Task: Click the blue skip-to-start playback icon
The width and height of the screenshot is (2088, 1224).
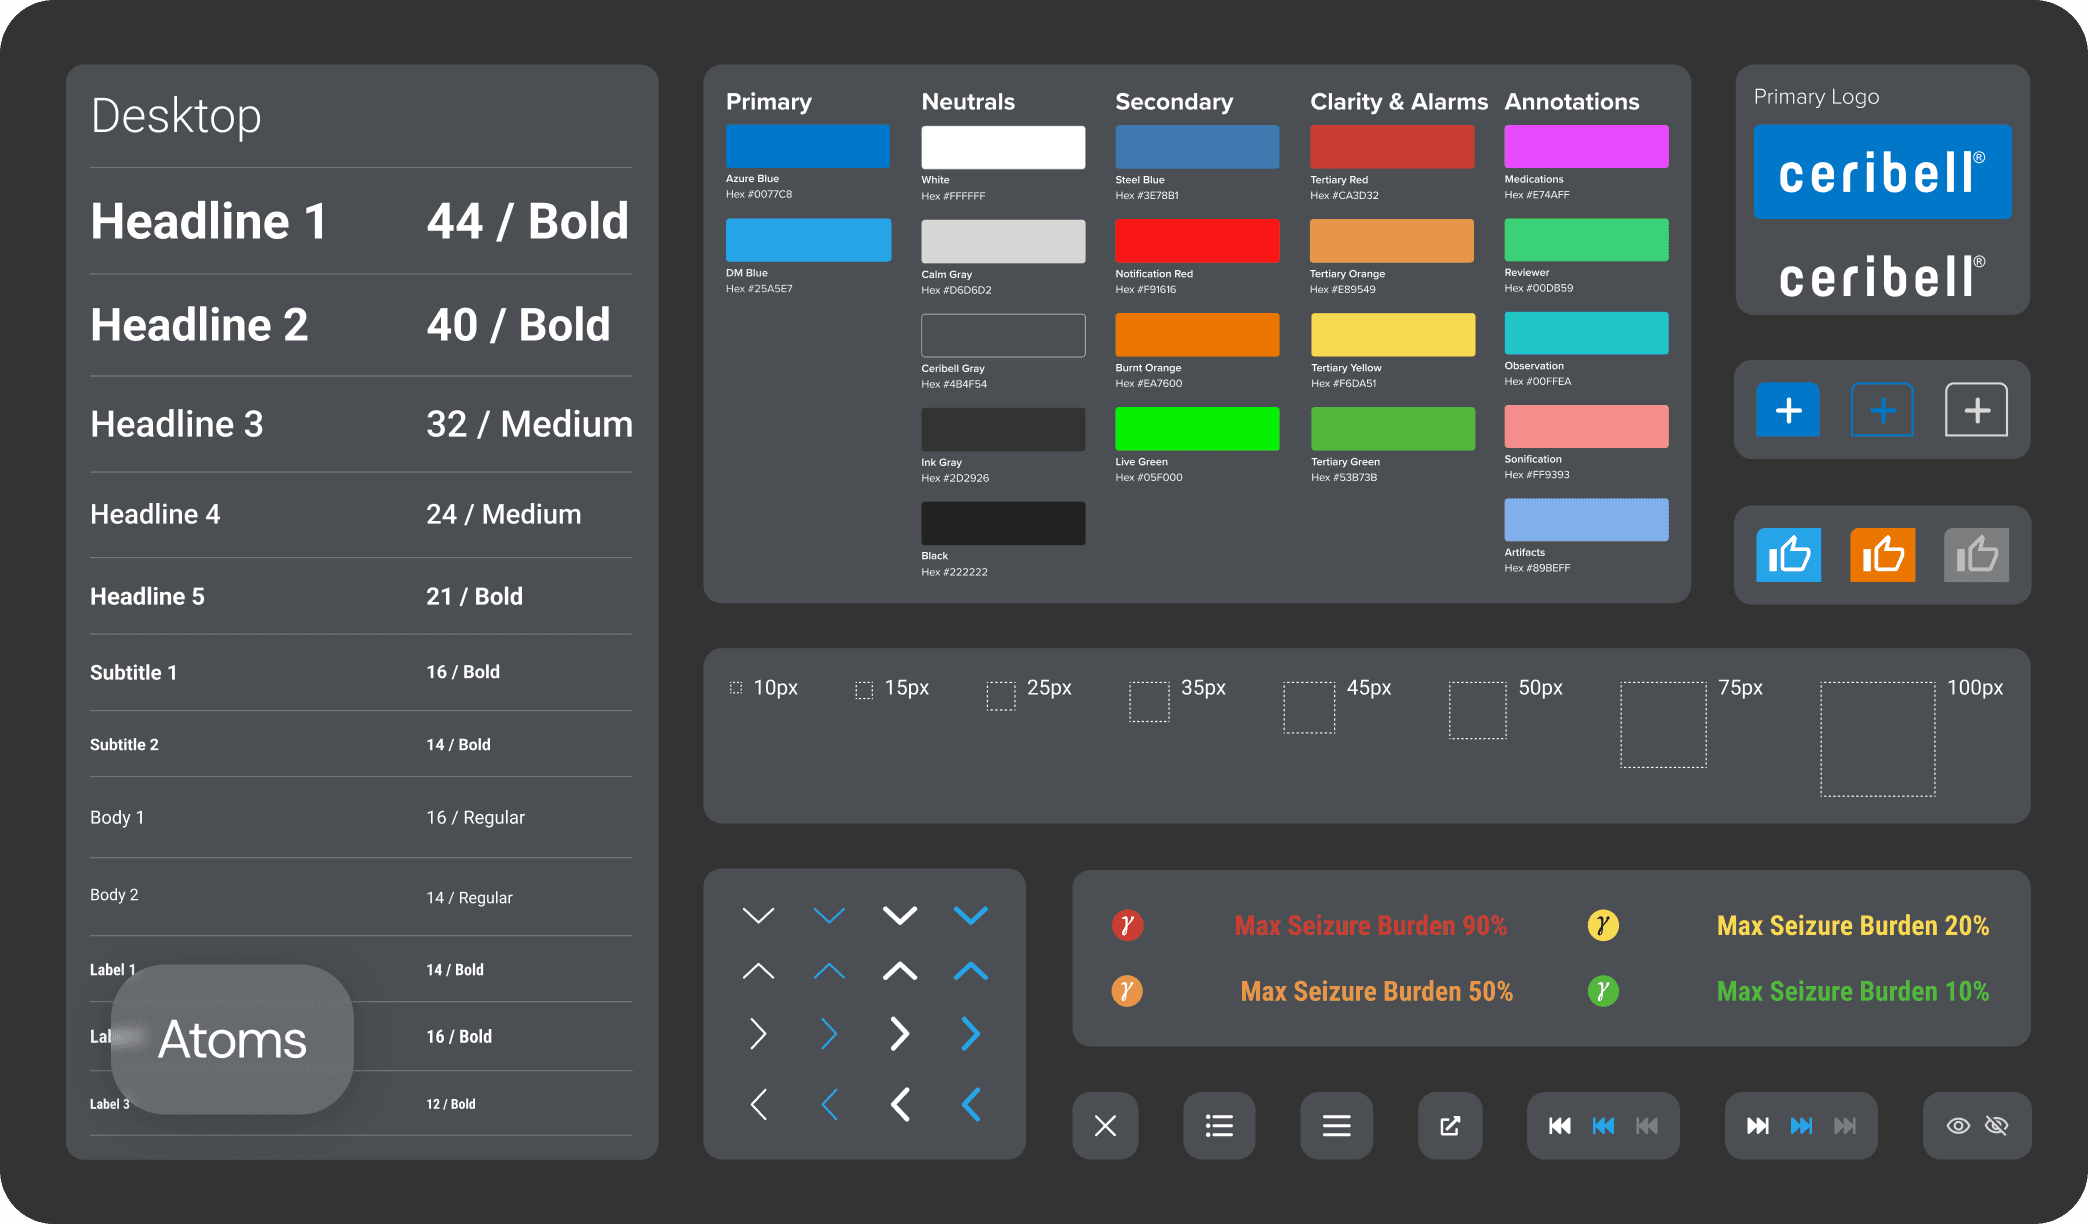Action: 1603,1126
